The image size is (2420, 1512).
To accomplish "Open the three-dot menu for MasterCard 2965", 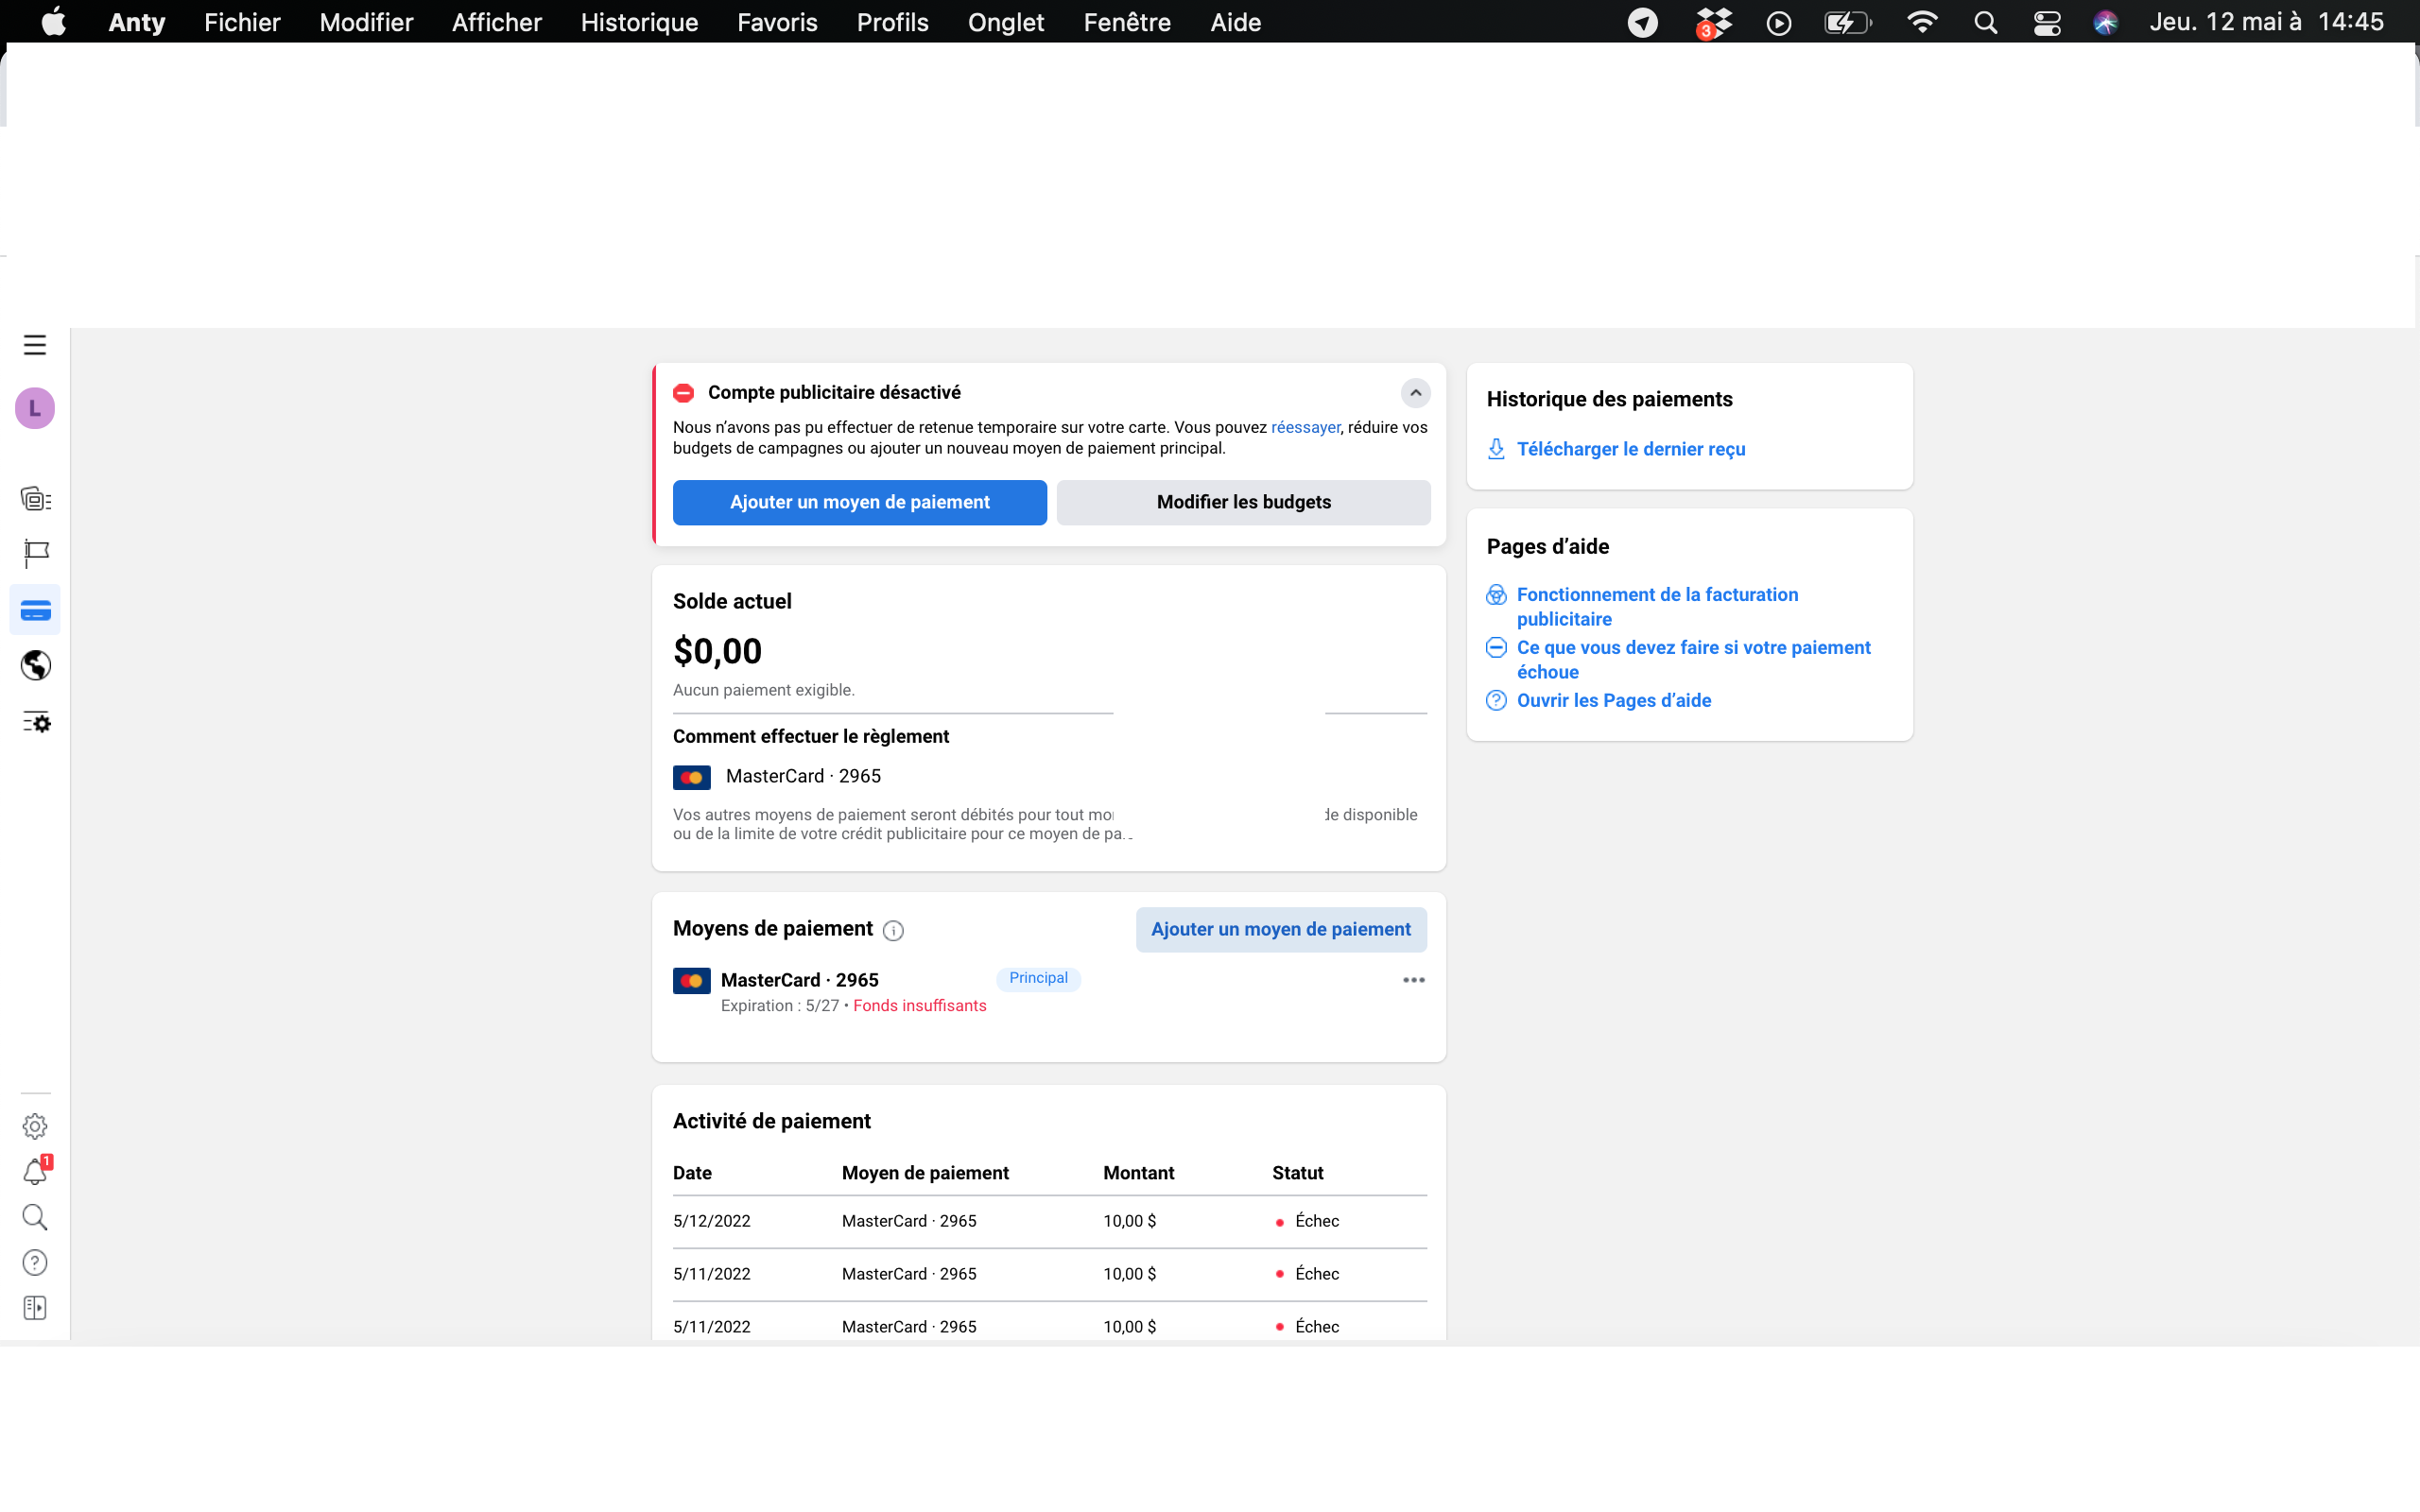I will (1413, 980).
